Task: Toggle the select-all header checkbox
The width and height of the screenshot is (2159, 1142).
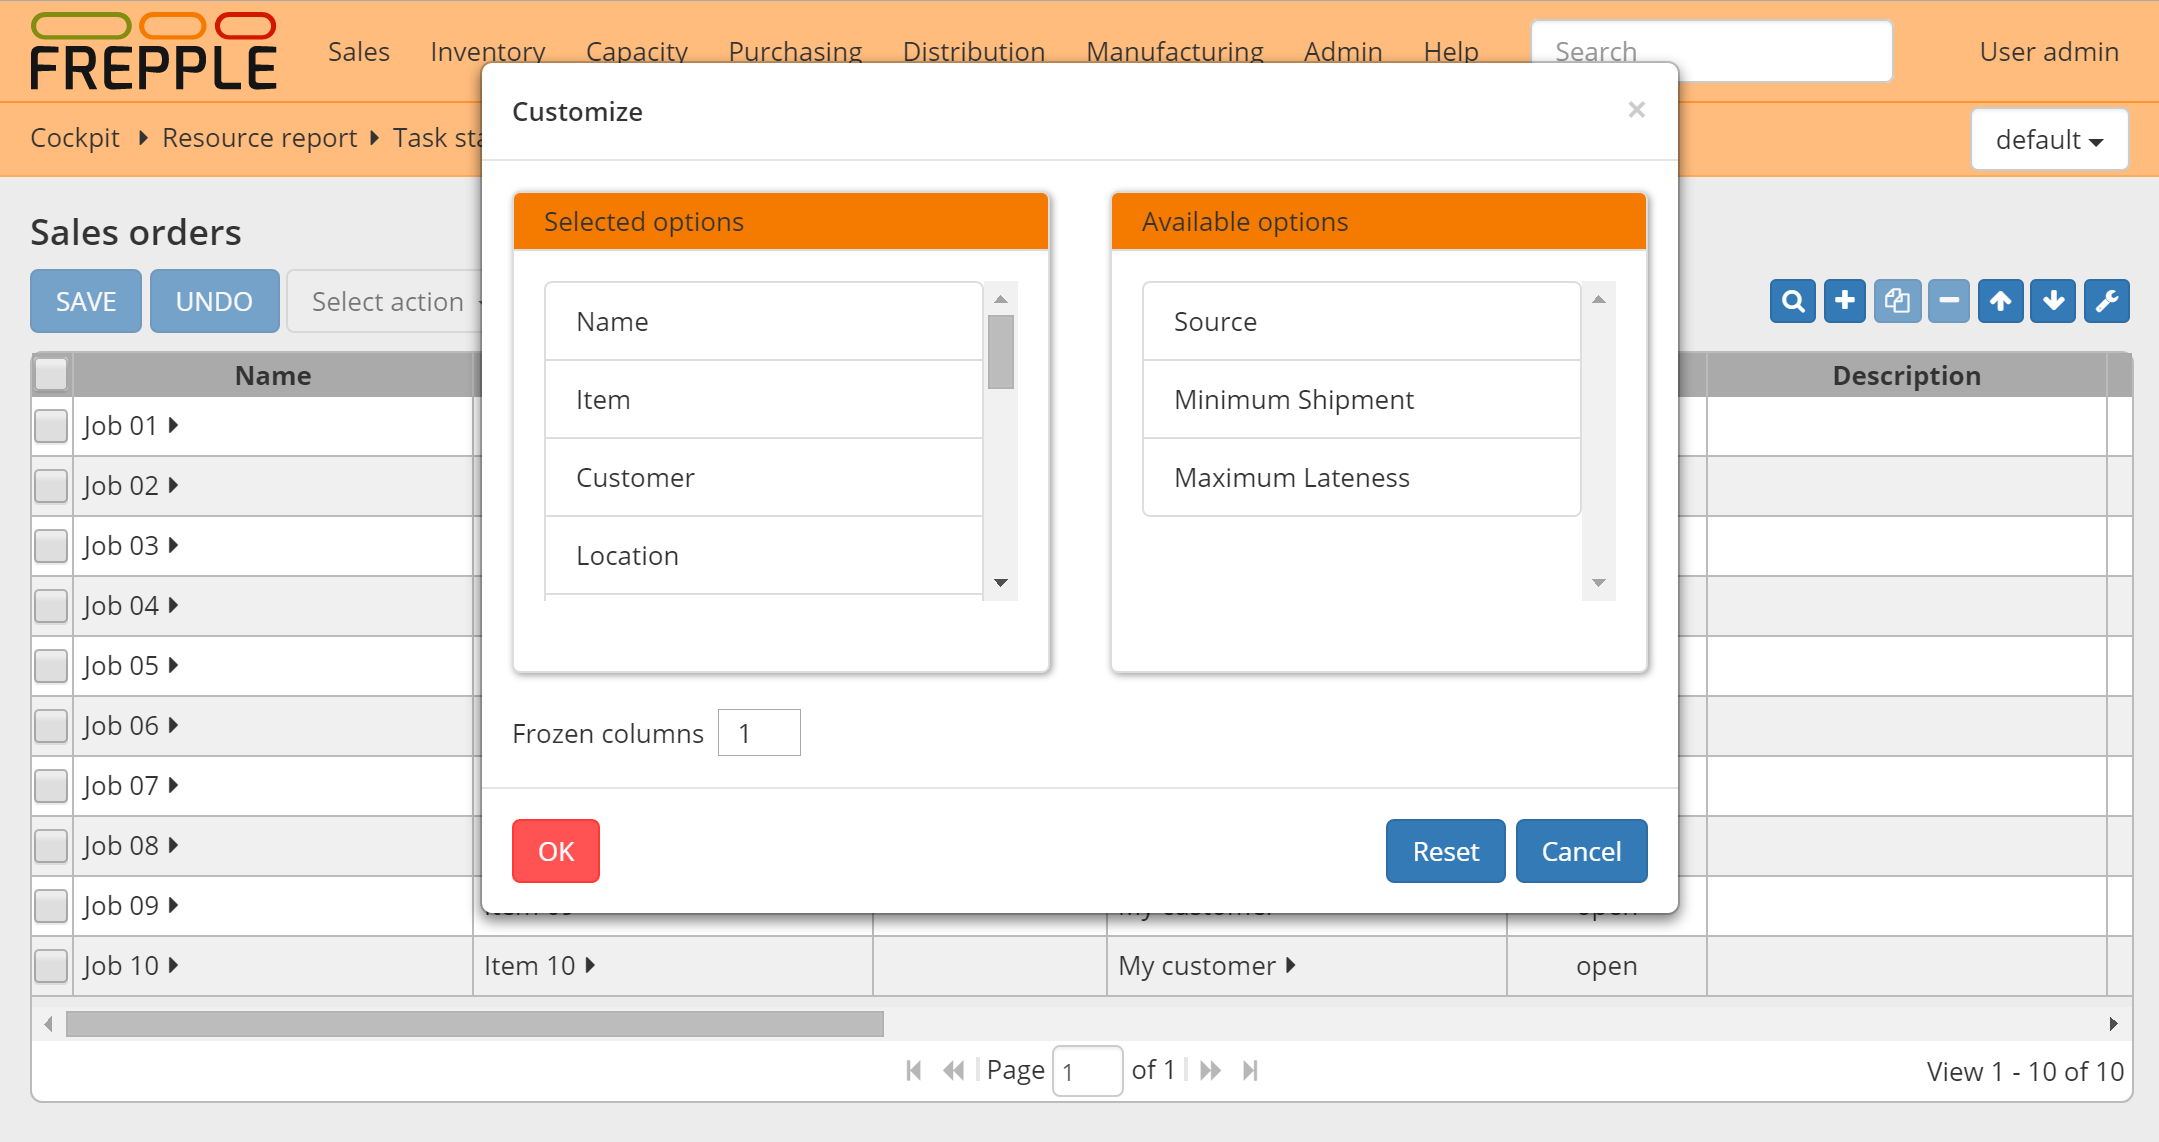Action: tap(51, 375)
